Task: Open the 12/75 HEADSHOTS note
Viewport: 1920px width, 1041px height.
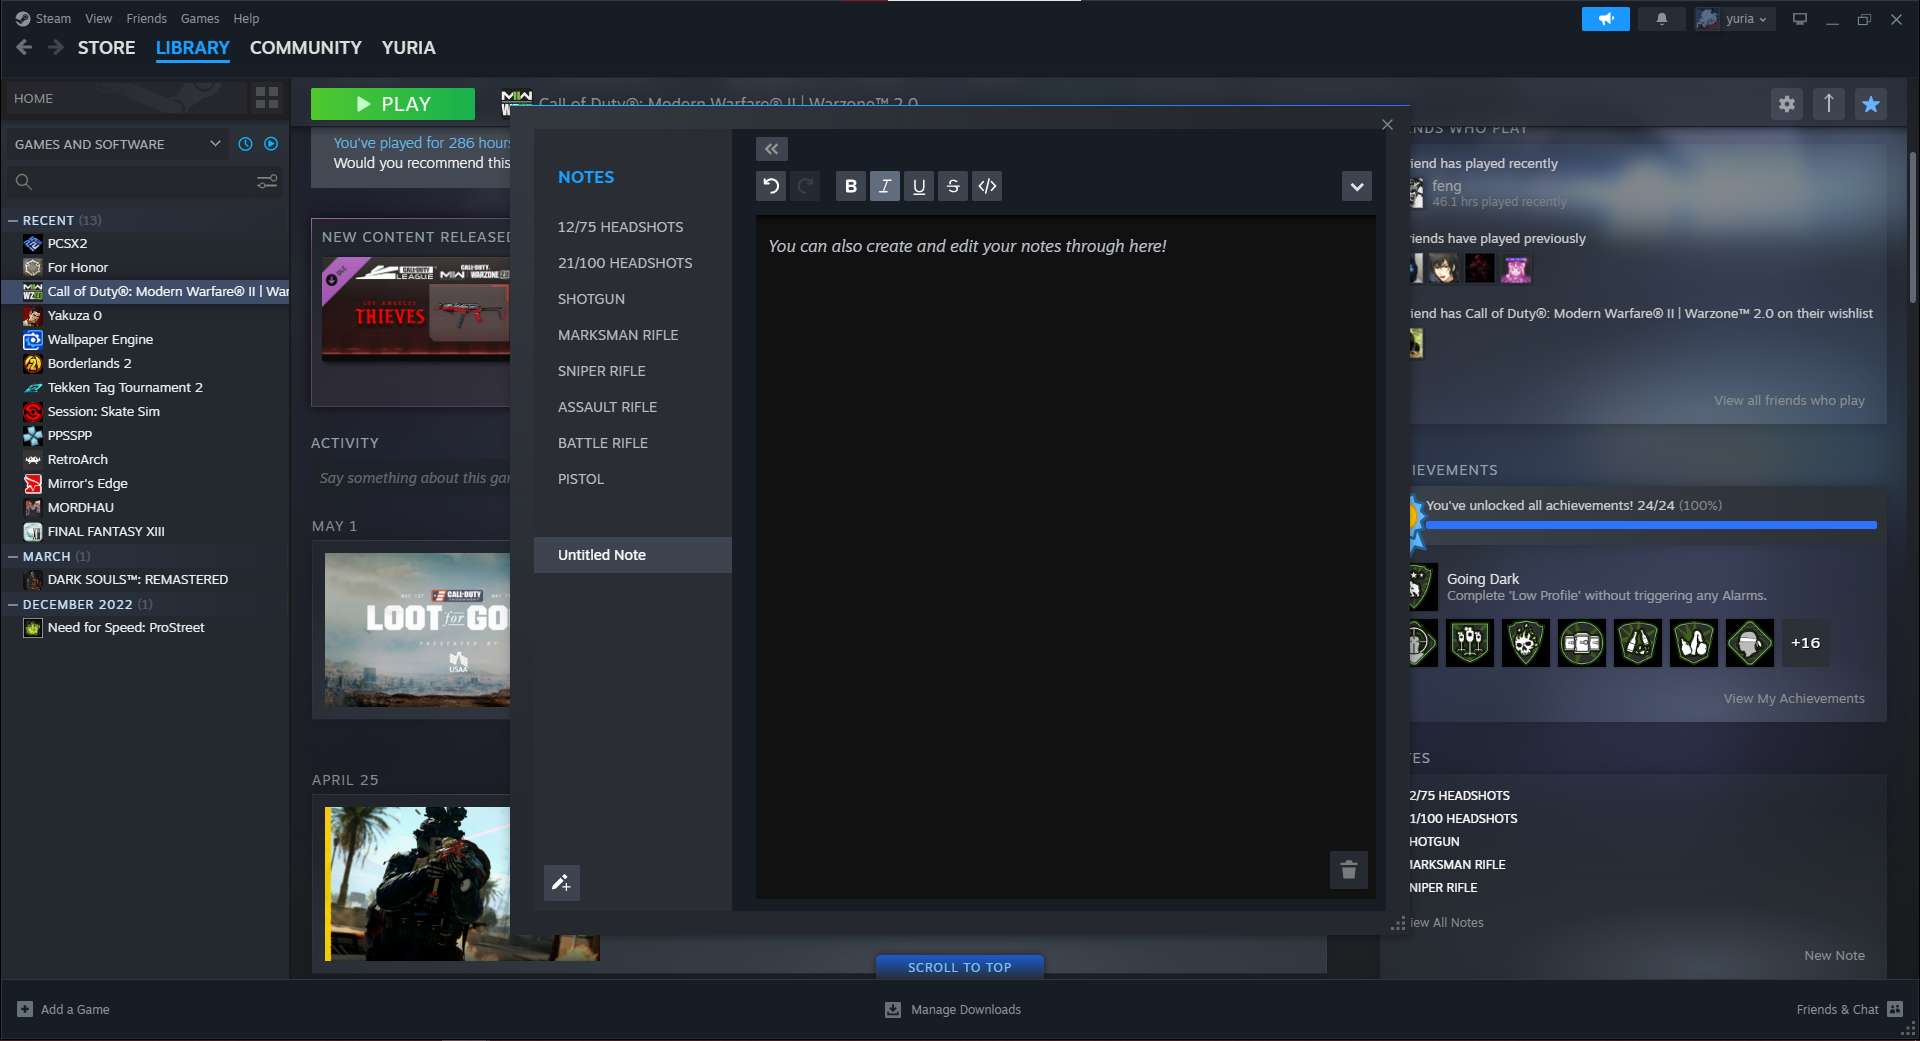Action: [x=633, y=227]
